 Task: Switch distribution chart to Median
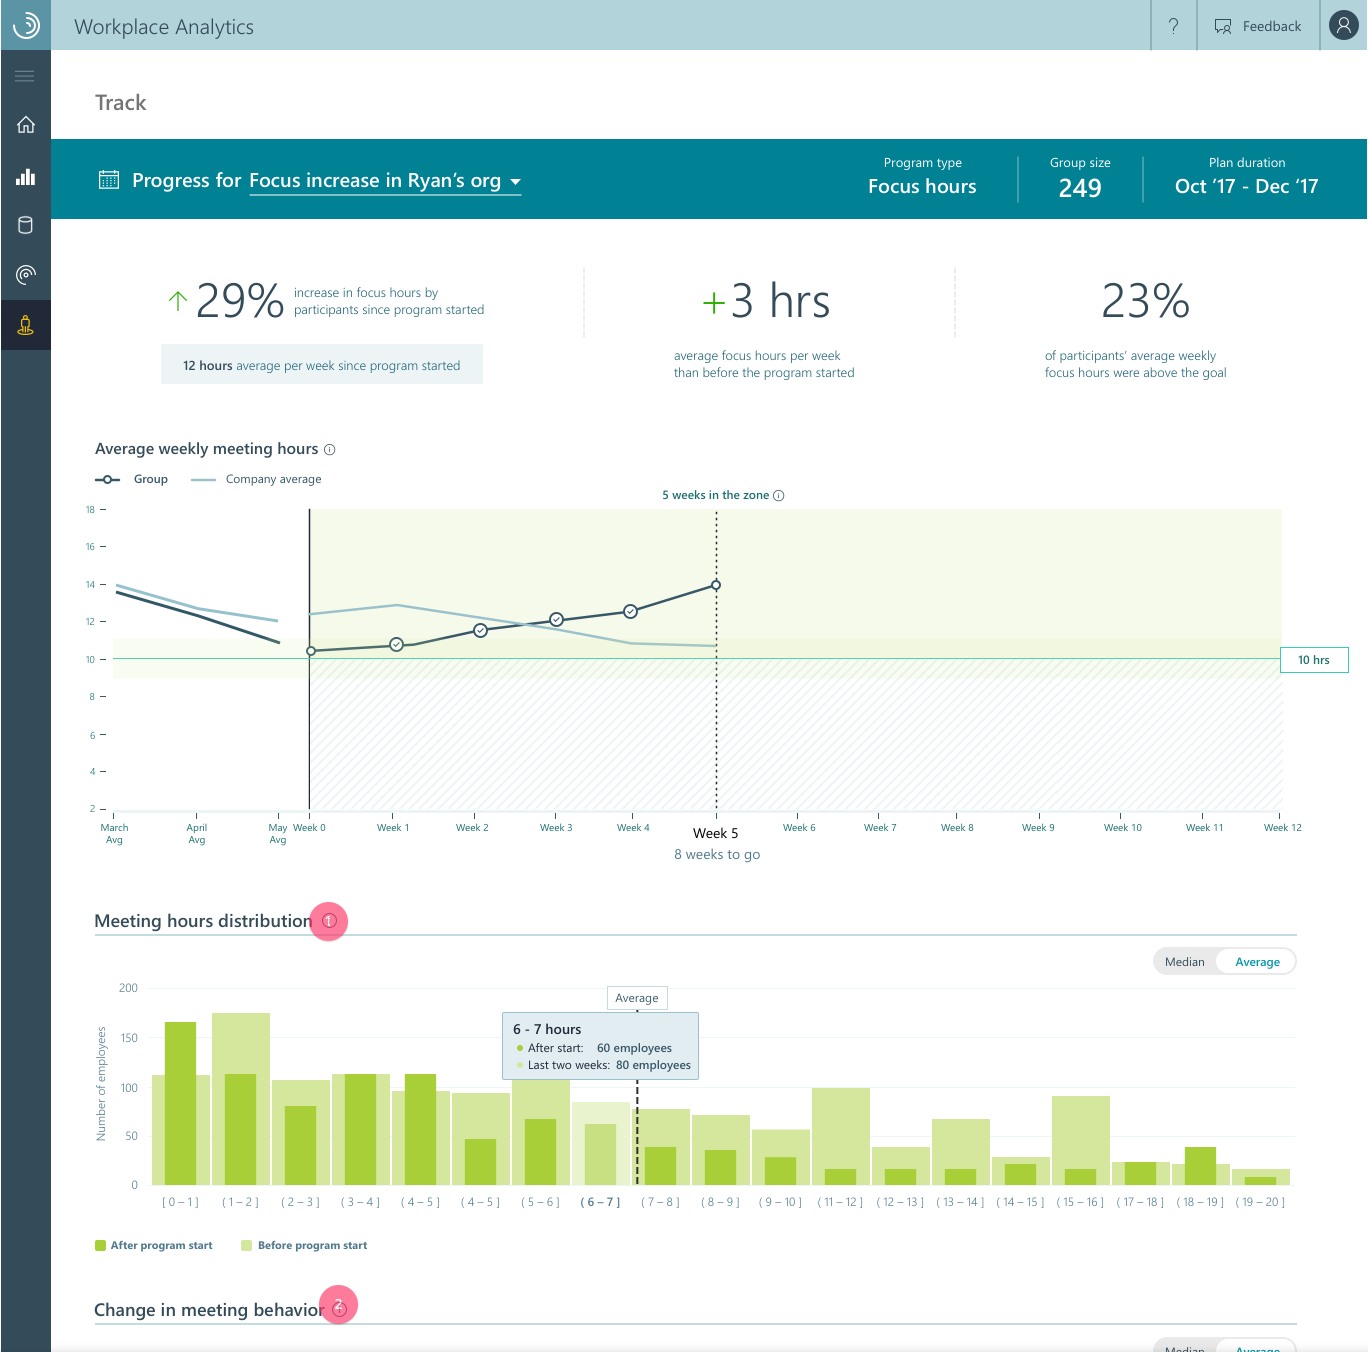(1185, 961)
